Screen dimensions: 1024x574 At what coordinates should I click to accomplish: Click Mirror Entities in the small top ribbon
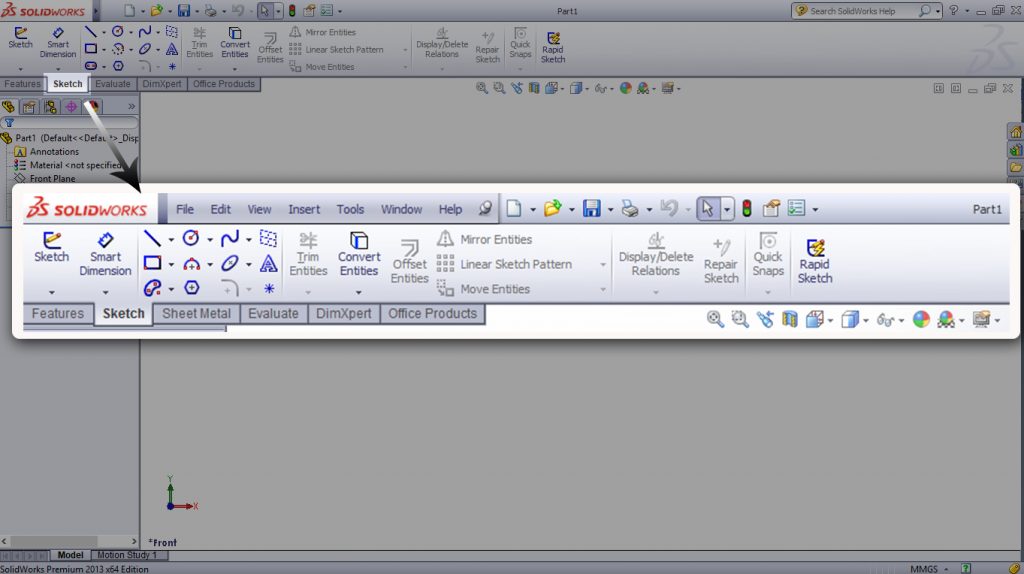(323, 32)
